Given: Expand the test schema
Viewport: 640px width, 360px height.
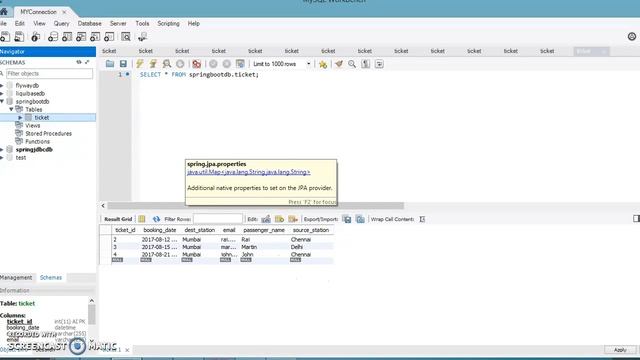Looking at the screenshot, I should (x=2, y=158).
